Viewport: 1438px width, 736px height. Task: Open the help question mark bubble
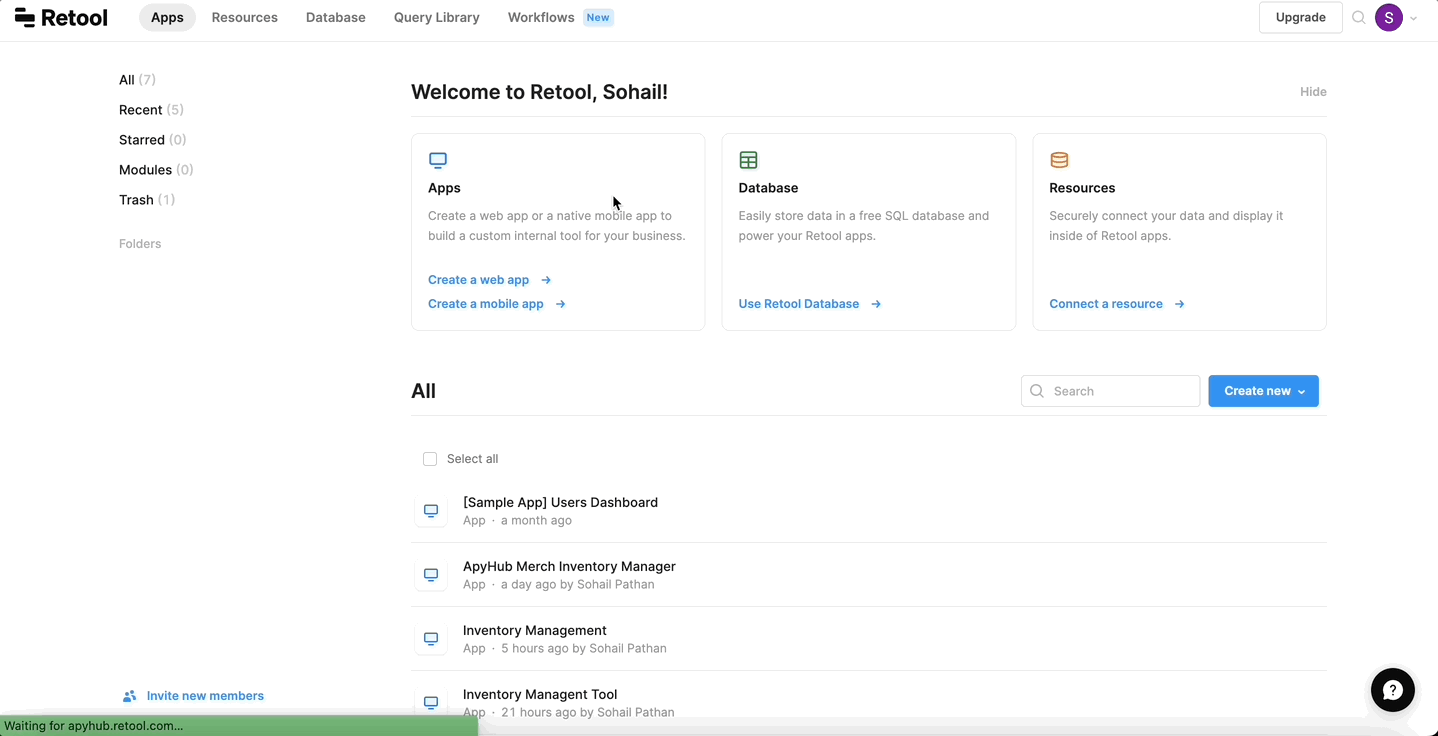coord(1392,690)
